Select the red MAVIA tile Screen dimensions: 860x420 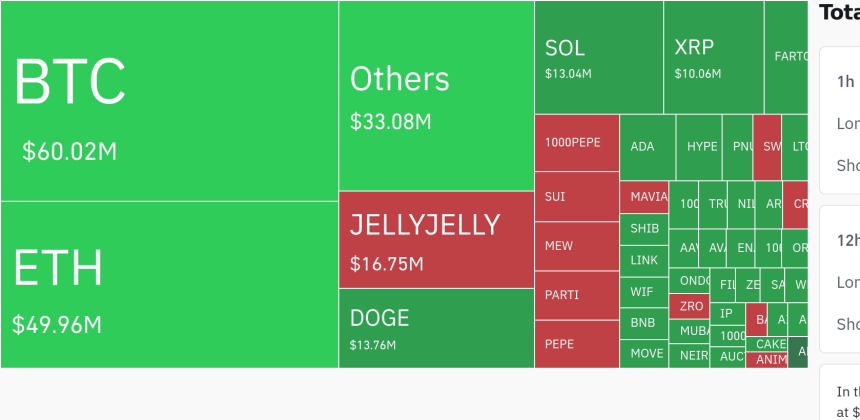tap(644, 197)
